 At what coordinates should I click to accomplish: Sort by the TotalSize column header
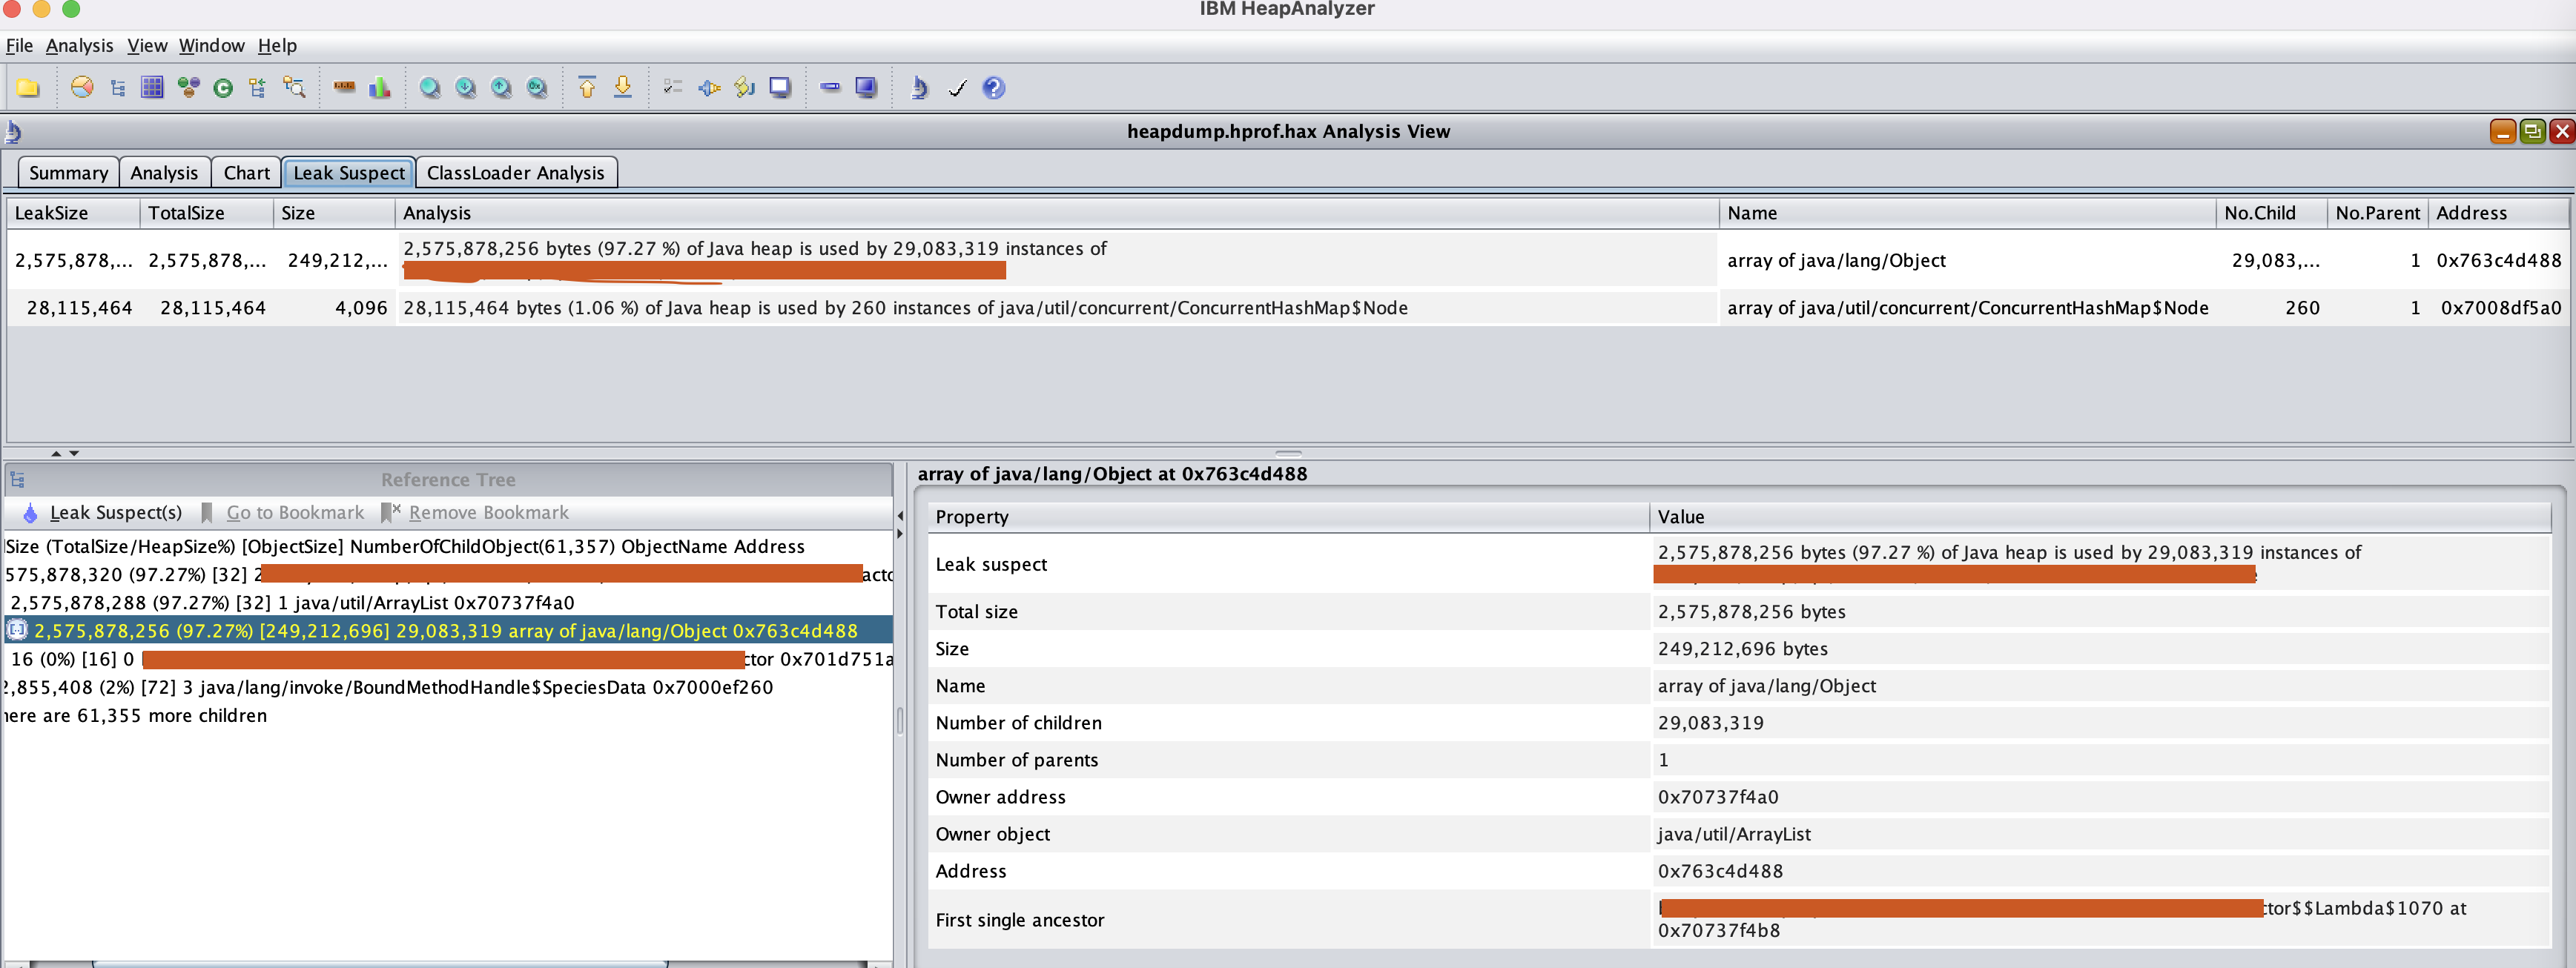(x=187, y=213)
